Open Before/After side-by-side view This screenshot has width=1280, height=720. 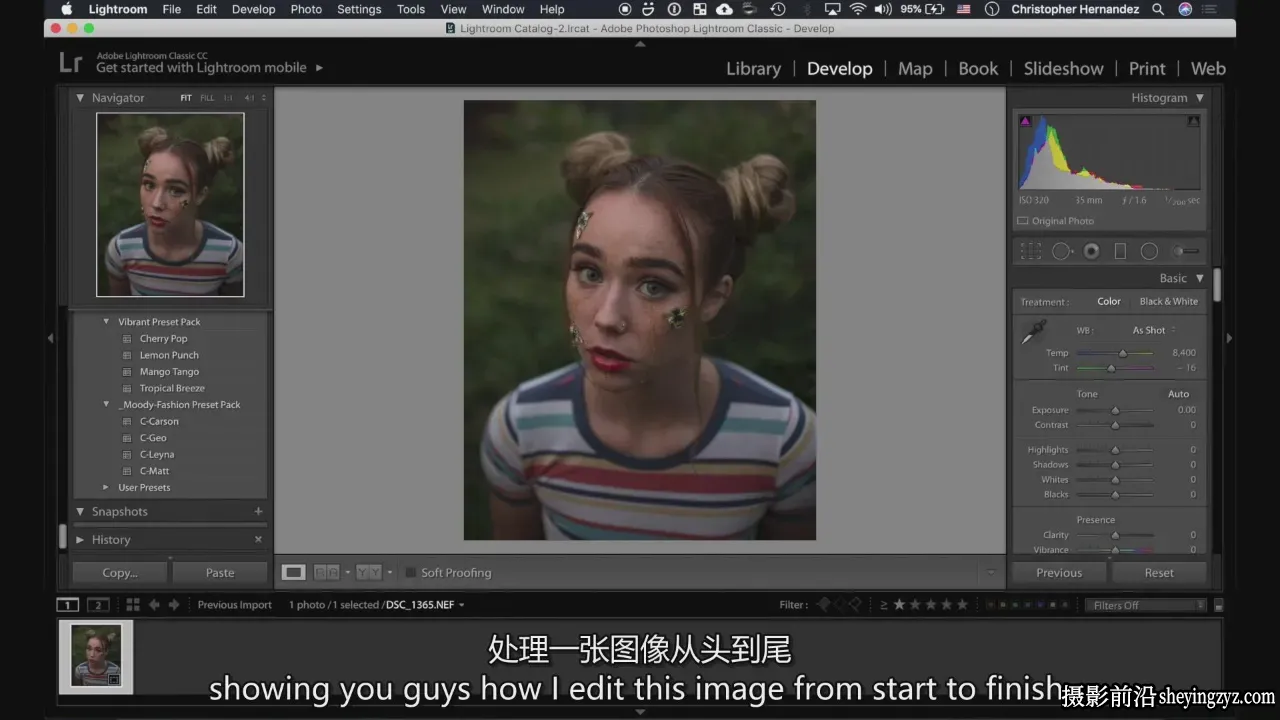(326, 573)
